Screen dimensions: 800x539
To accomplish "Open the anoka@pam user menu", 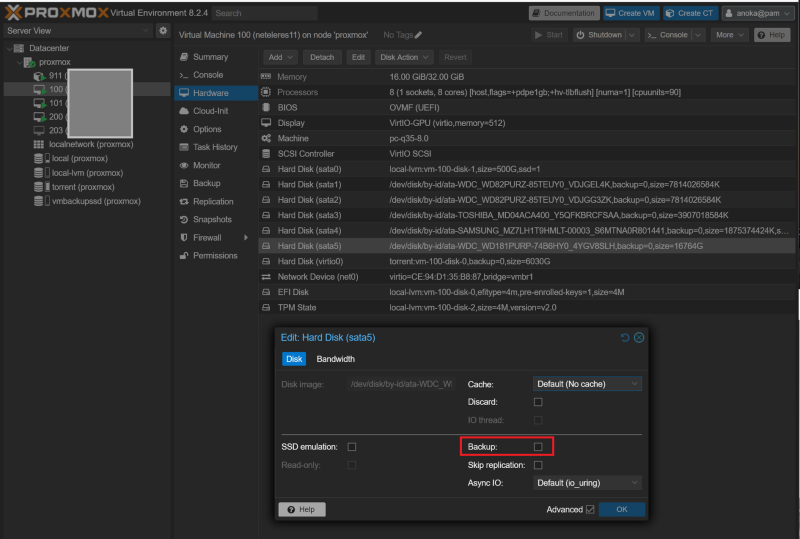I will point(759,13).
